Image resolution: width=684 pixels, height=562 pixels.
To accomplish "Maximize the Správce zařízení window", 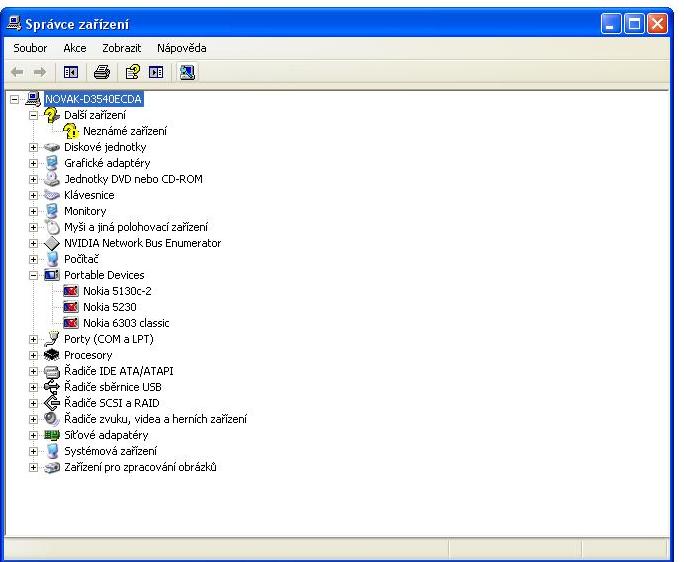I will pos(634,24).
